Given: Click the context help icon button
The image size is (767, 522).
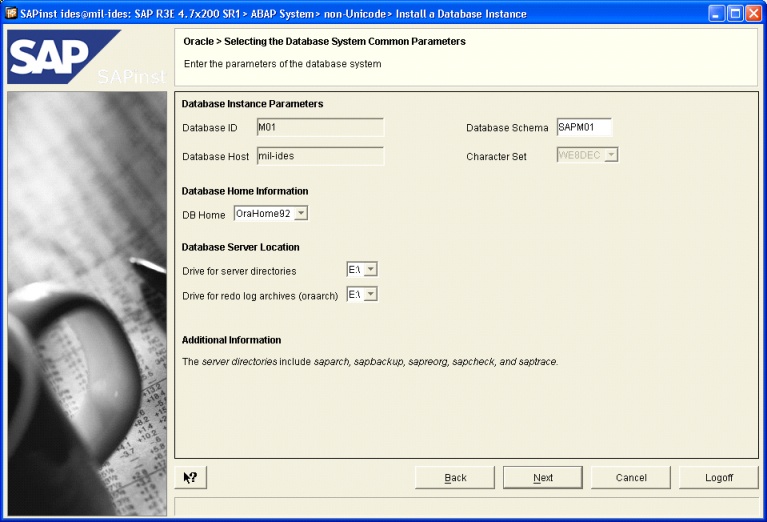Looking at the screenshot, I should (x=190, y=477).
